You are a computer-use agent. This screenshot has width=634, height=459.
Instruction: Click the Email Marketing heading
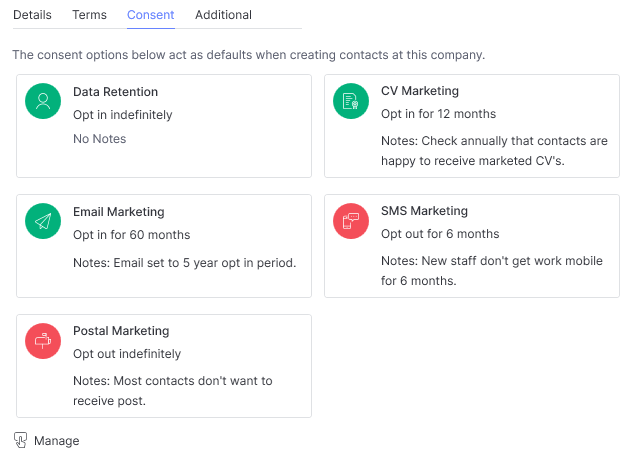[118, 212]
